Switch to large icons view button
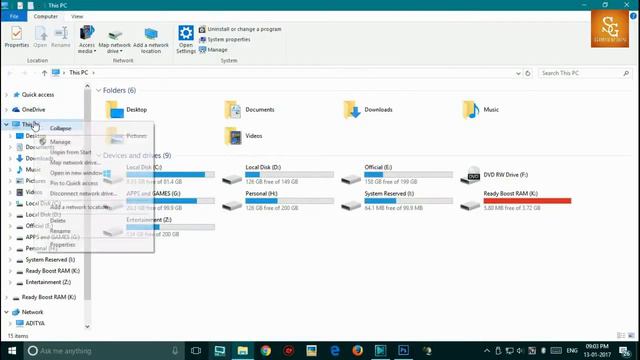This screenshot has width=640, height=360. [x=631, y=336]
